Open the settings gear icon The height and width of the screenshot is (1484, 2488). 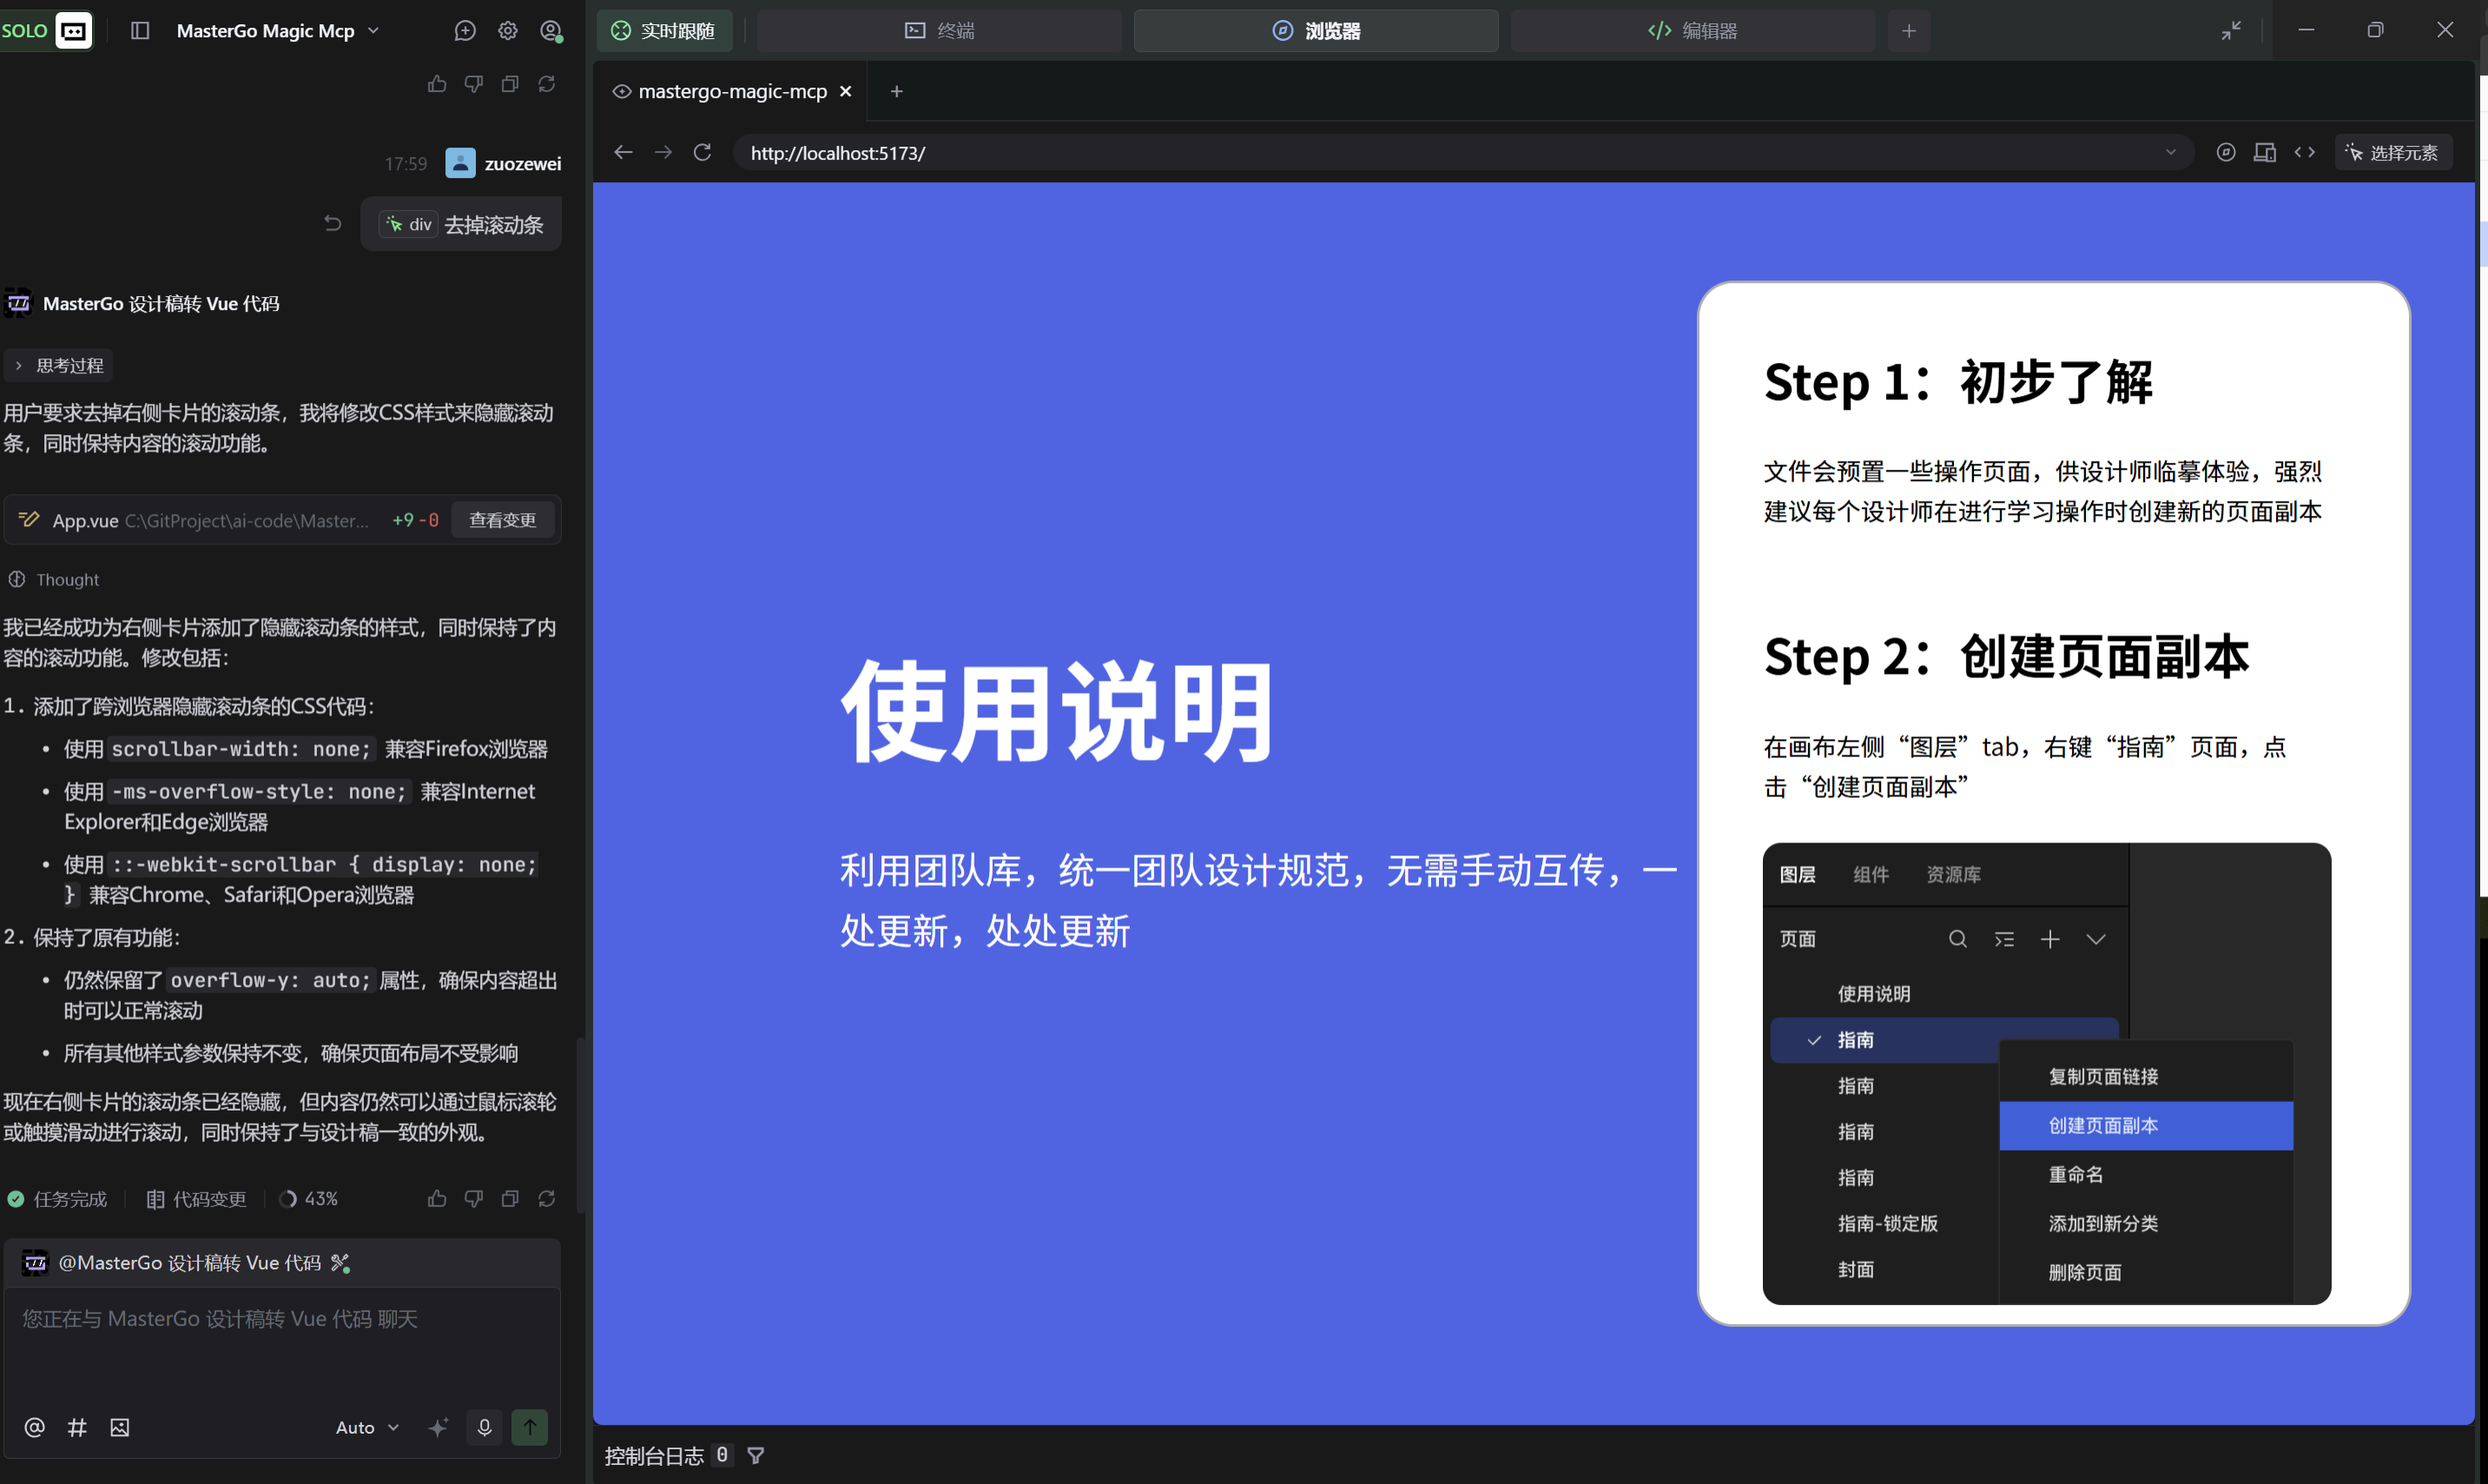[x=508, y=31]
